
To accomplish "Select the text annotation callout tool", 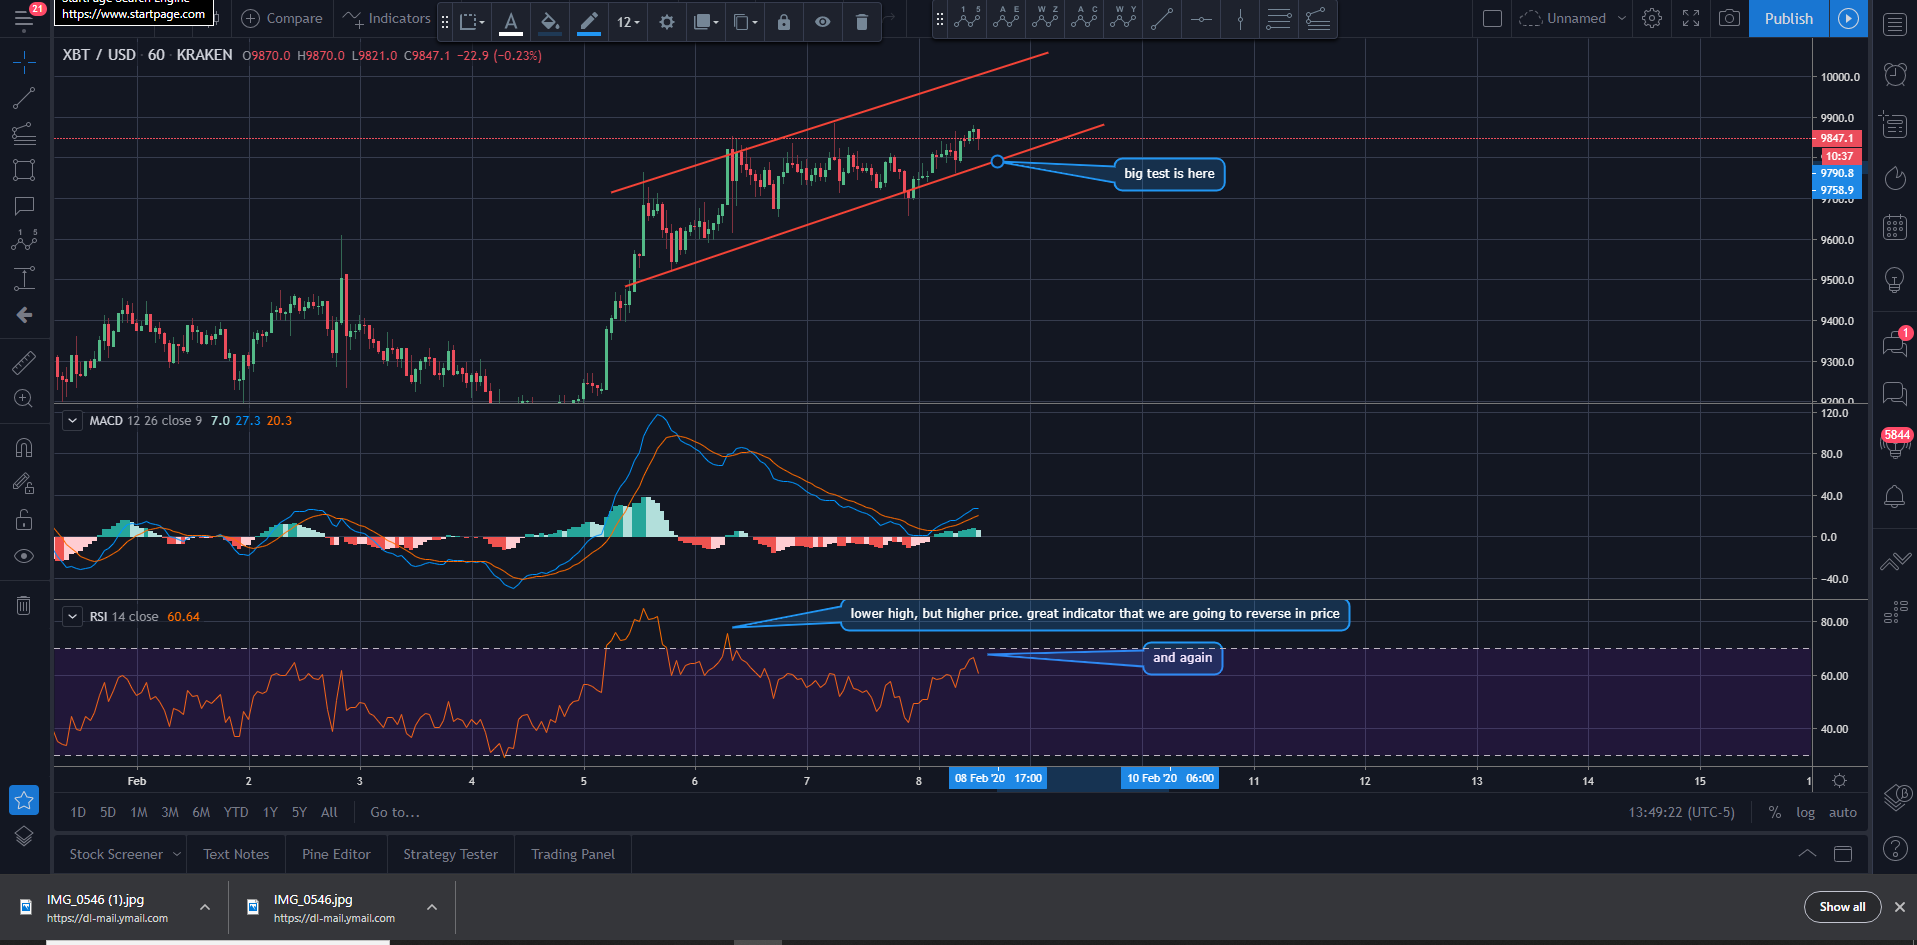I will coord(24,206).
